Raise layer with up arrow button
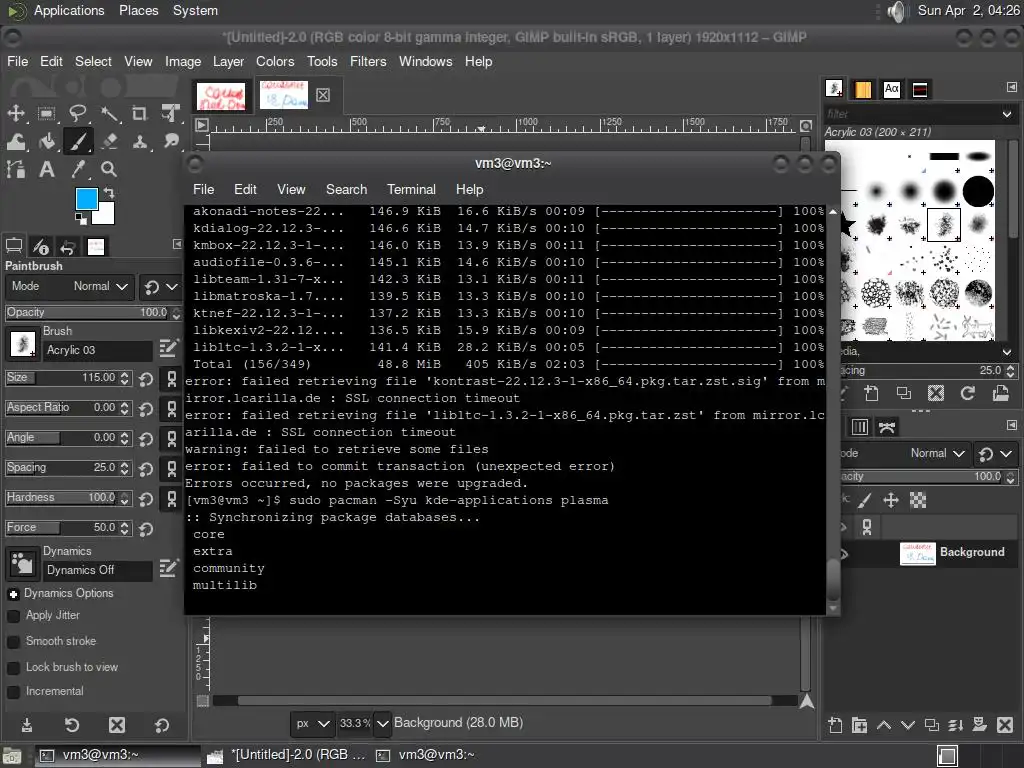Viewport: 1024px width, 768px height. (x=884, y=725)
